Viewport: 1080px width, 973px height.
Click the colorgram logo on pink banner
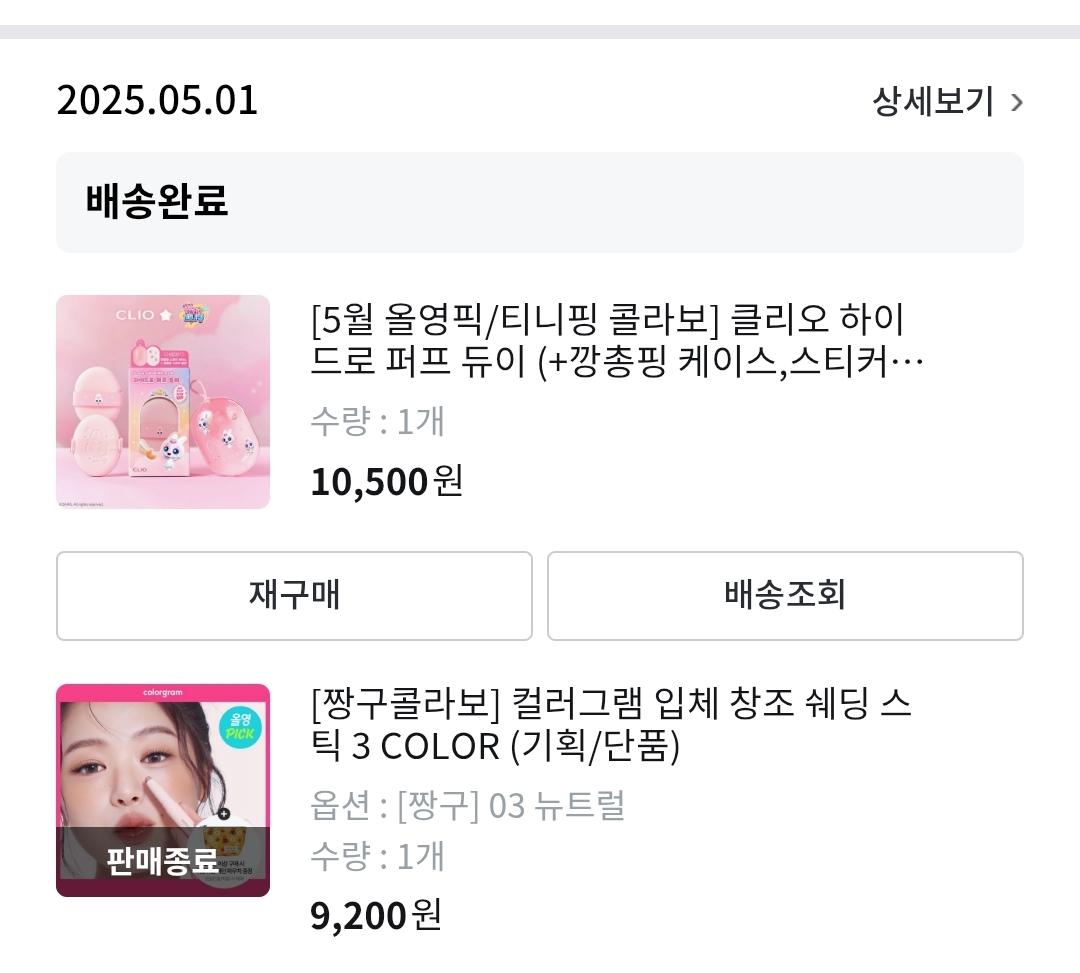pyautogui.click(x=163, y=692)
